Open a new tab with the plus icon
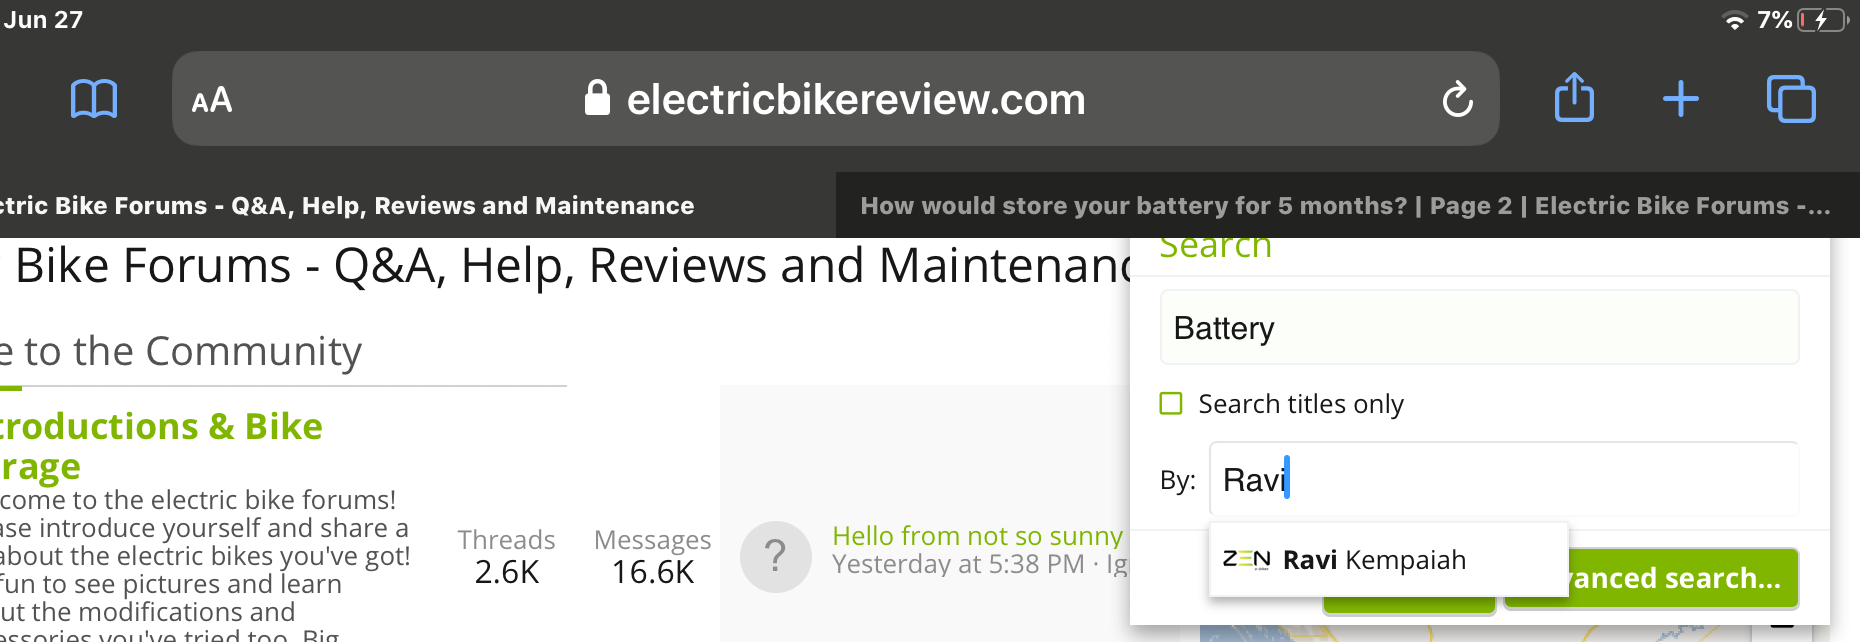The height and width of the screenshot is (642, 1860). click(x=1680, y=98)
